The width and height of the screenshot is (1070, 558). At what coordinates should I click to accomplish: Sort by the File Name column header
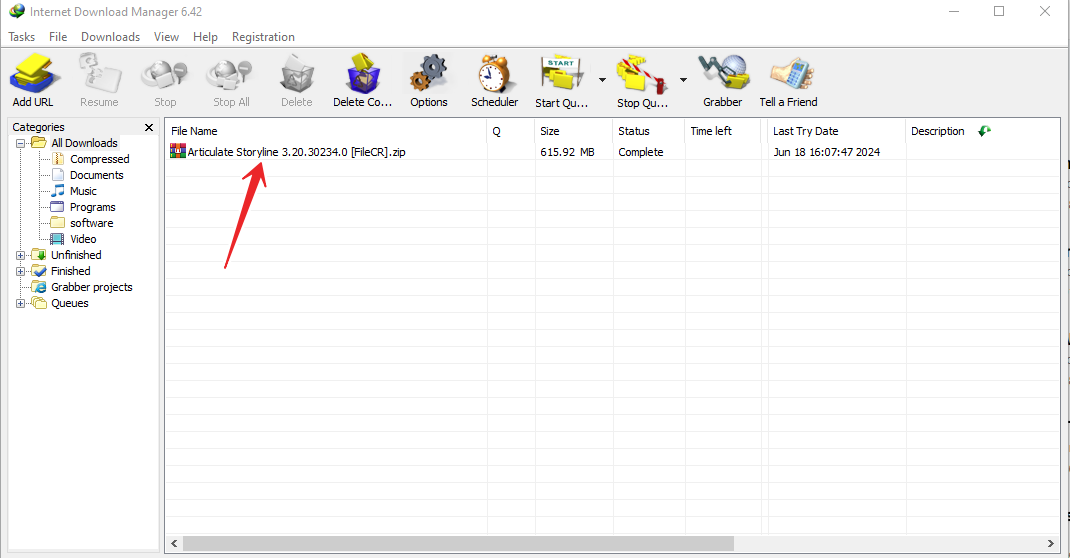[326, 131]
